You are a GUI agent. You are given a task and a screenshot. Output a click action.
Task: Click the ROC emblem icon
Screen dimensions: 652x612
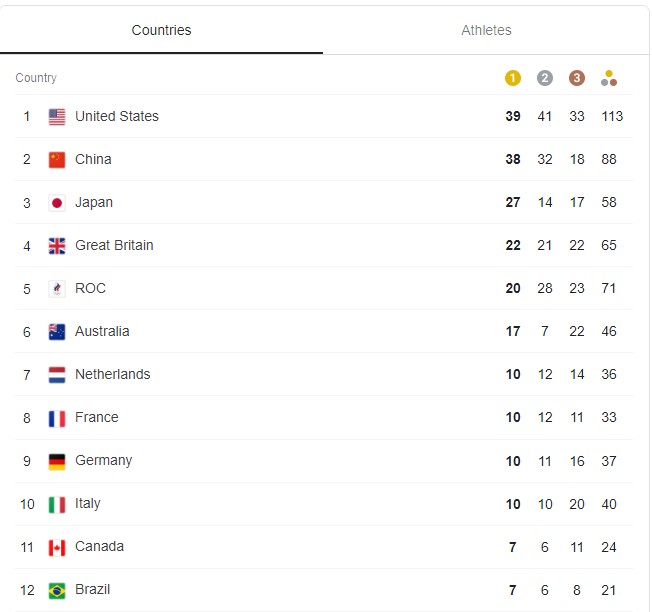click(57, 289)
